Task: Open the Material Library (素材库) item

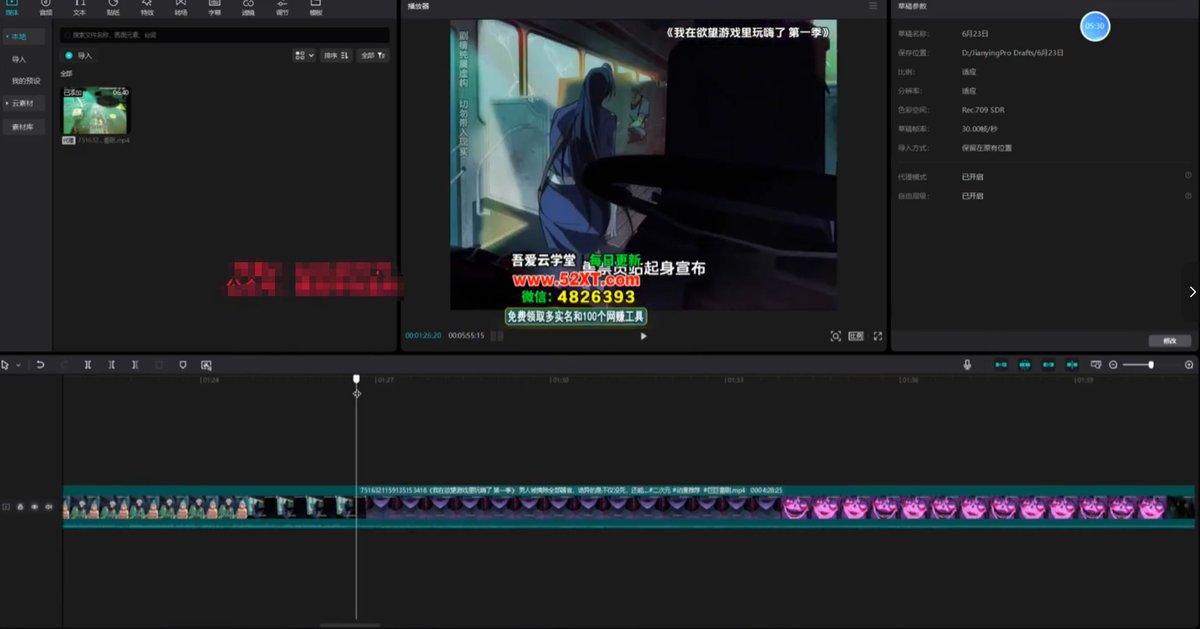Action: coord(22,127)
